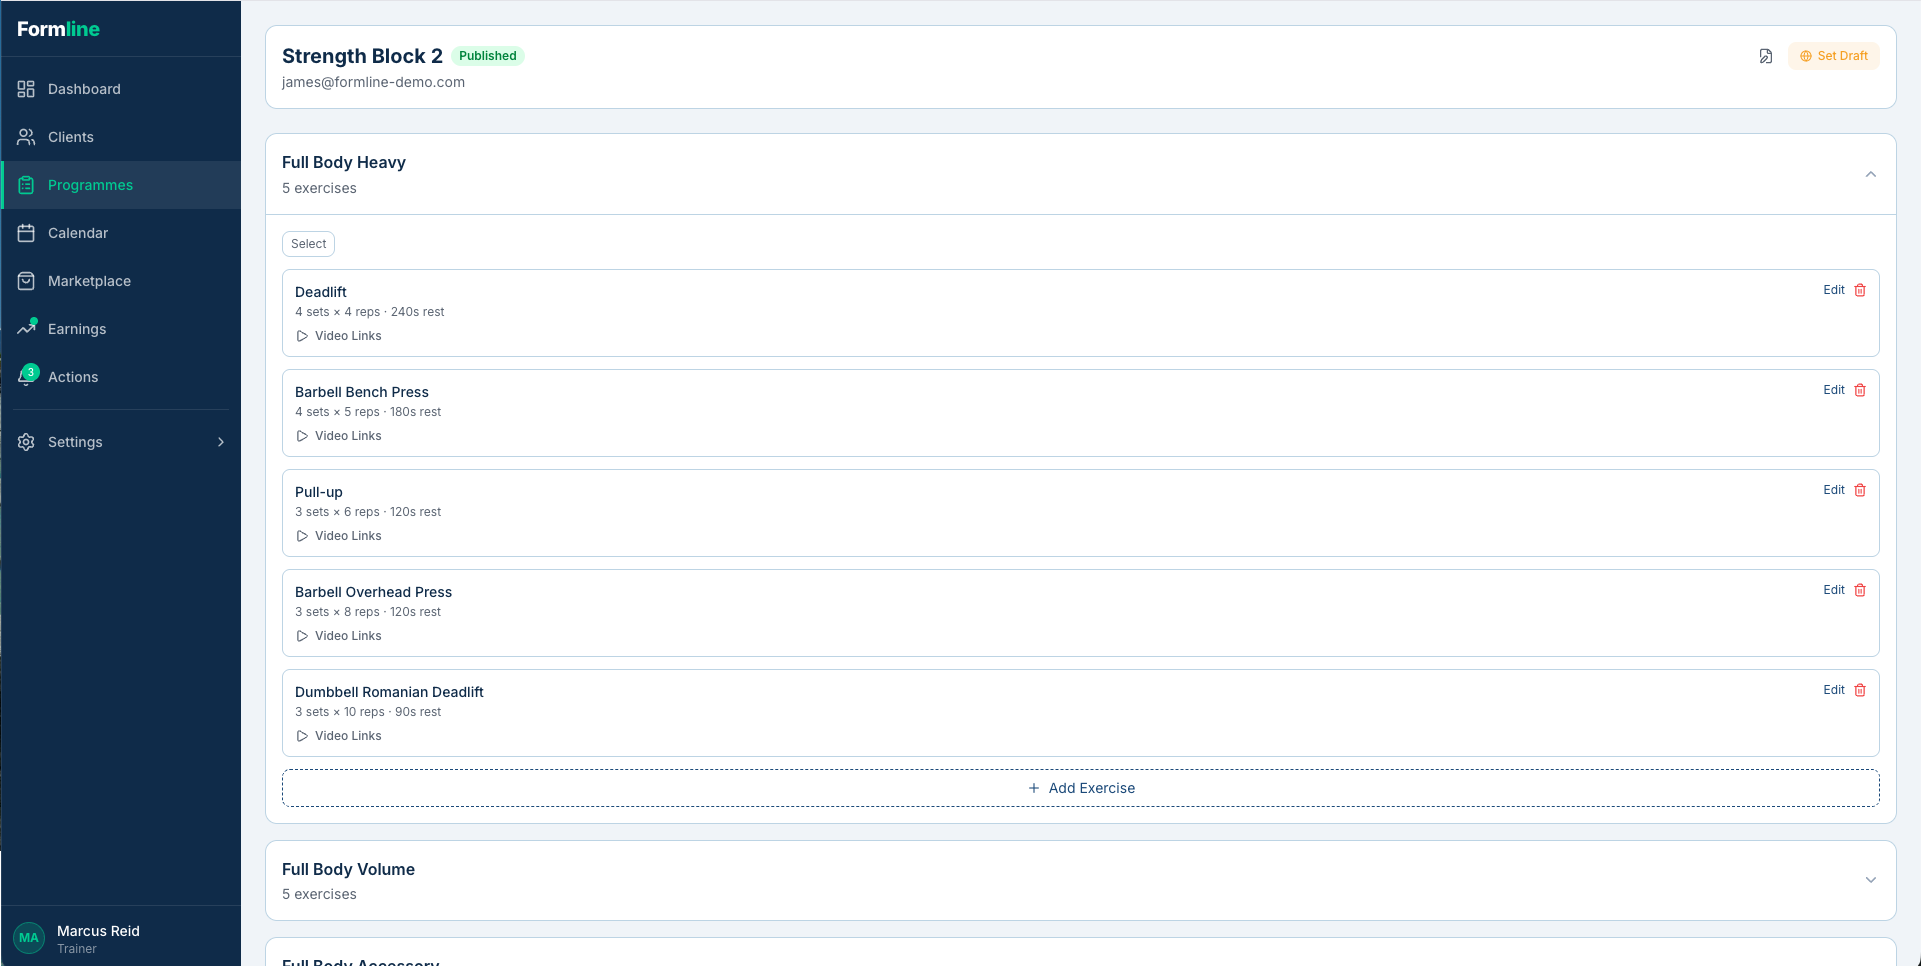Click the Calendar icon in sidebar

pyautogui.click(x=27, y=233)
